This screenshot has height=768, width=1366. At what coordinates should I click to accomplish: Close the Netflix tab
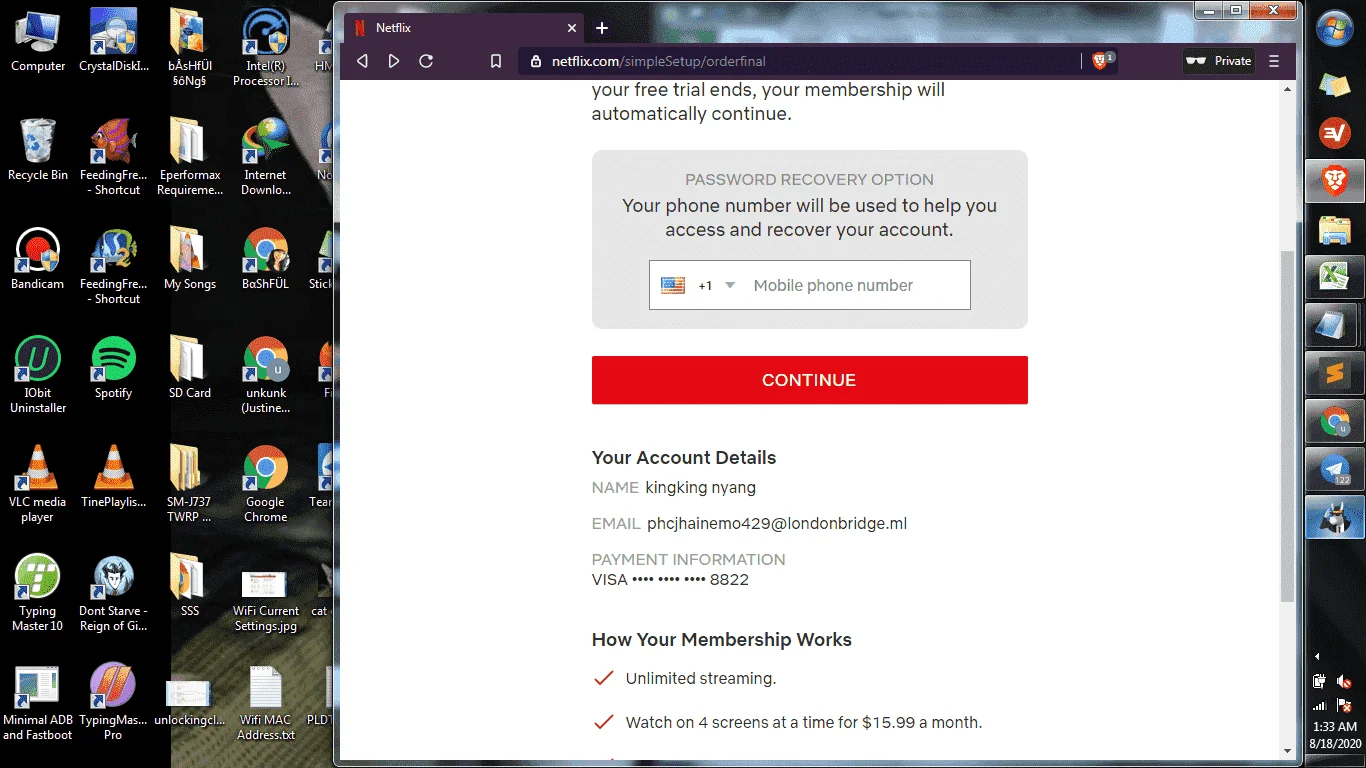point(572,28)
